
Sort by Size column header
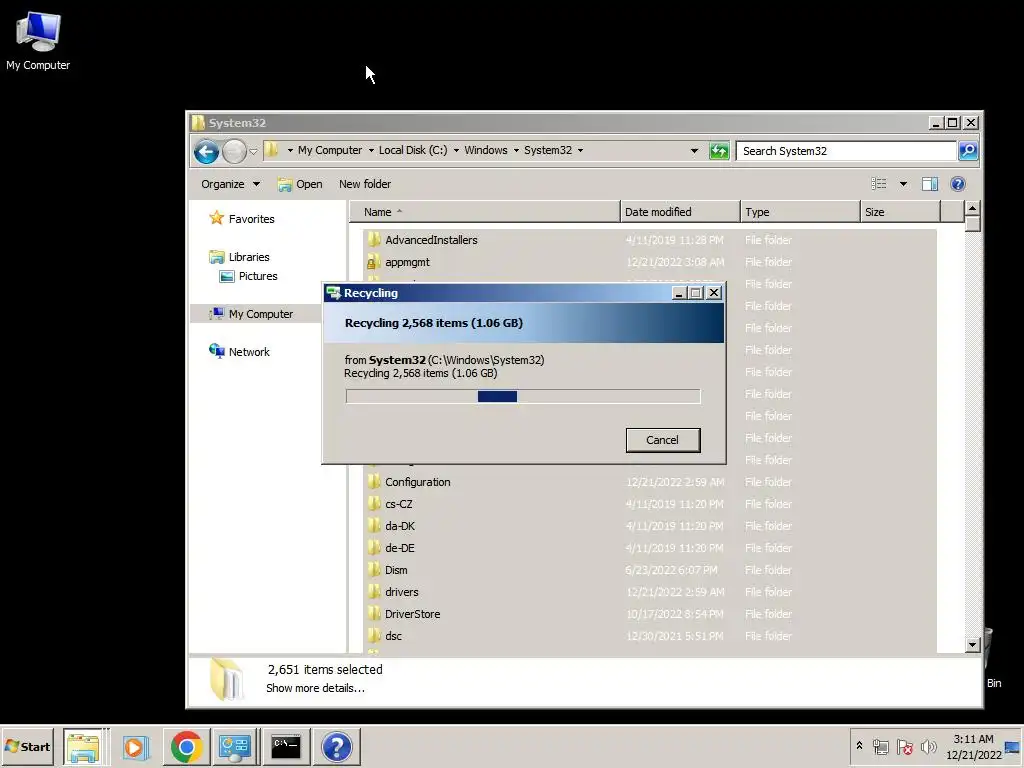pyautogui.click(x=900, y=212)
